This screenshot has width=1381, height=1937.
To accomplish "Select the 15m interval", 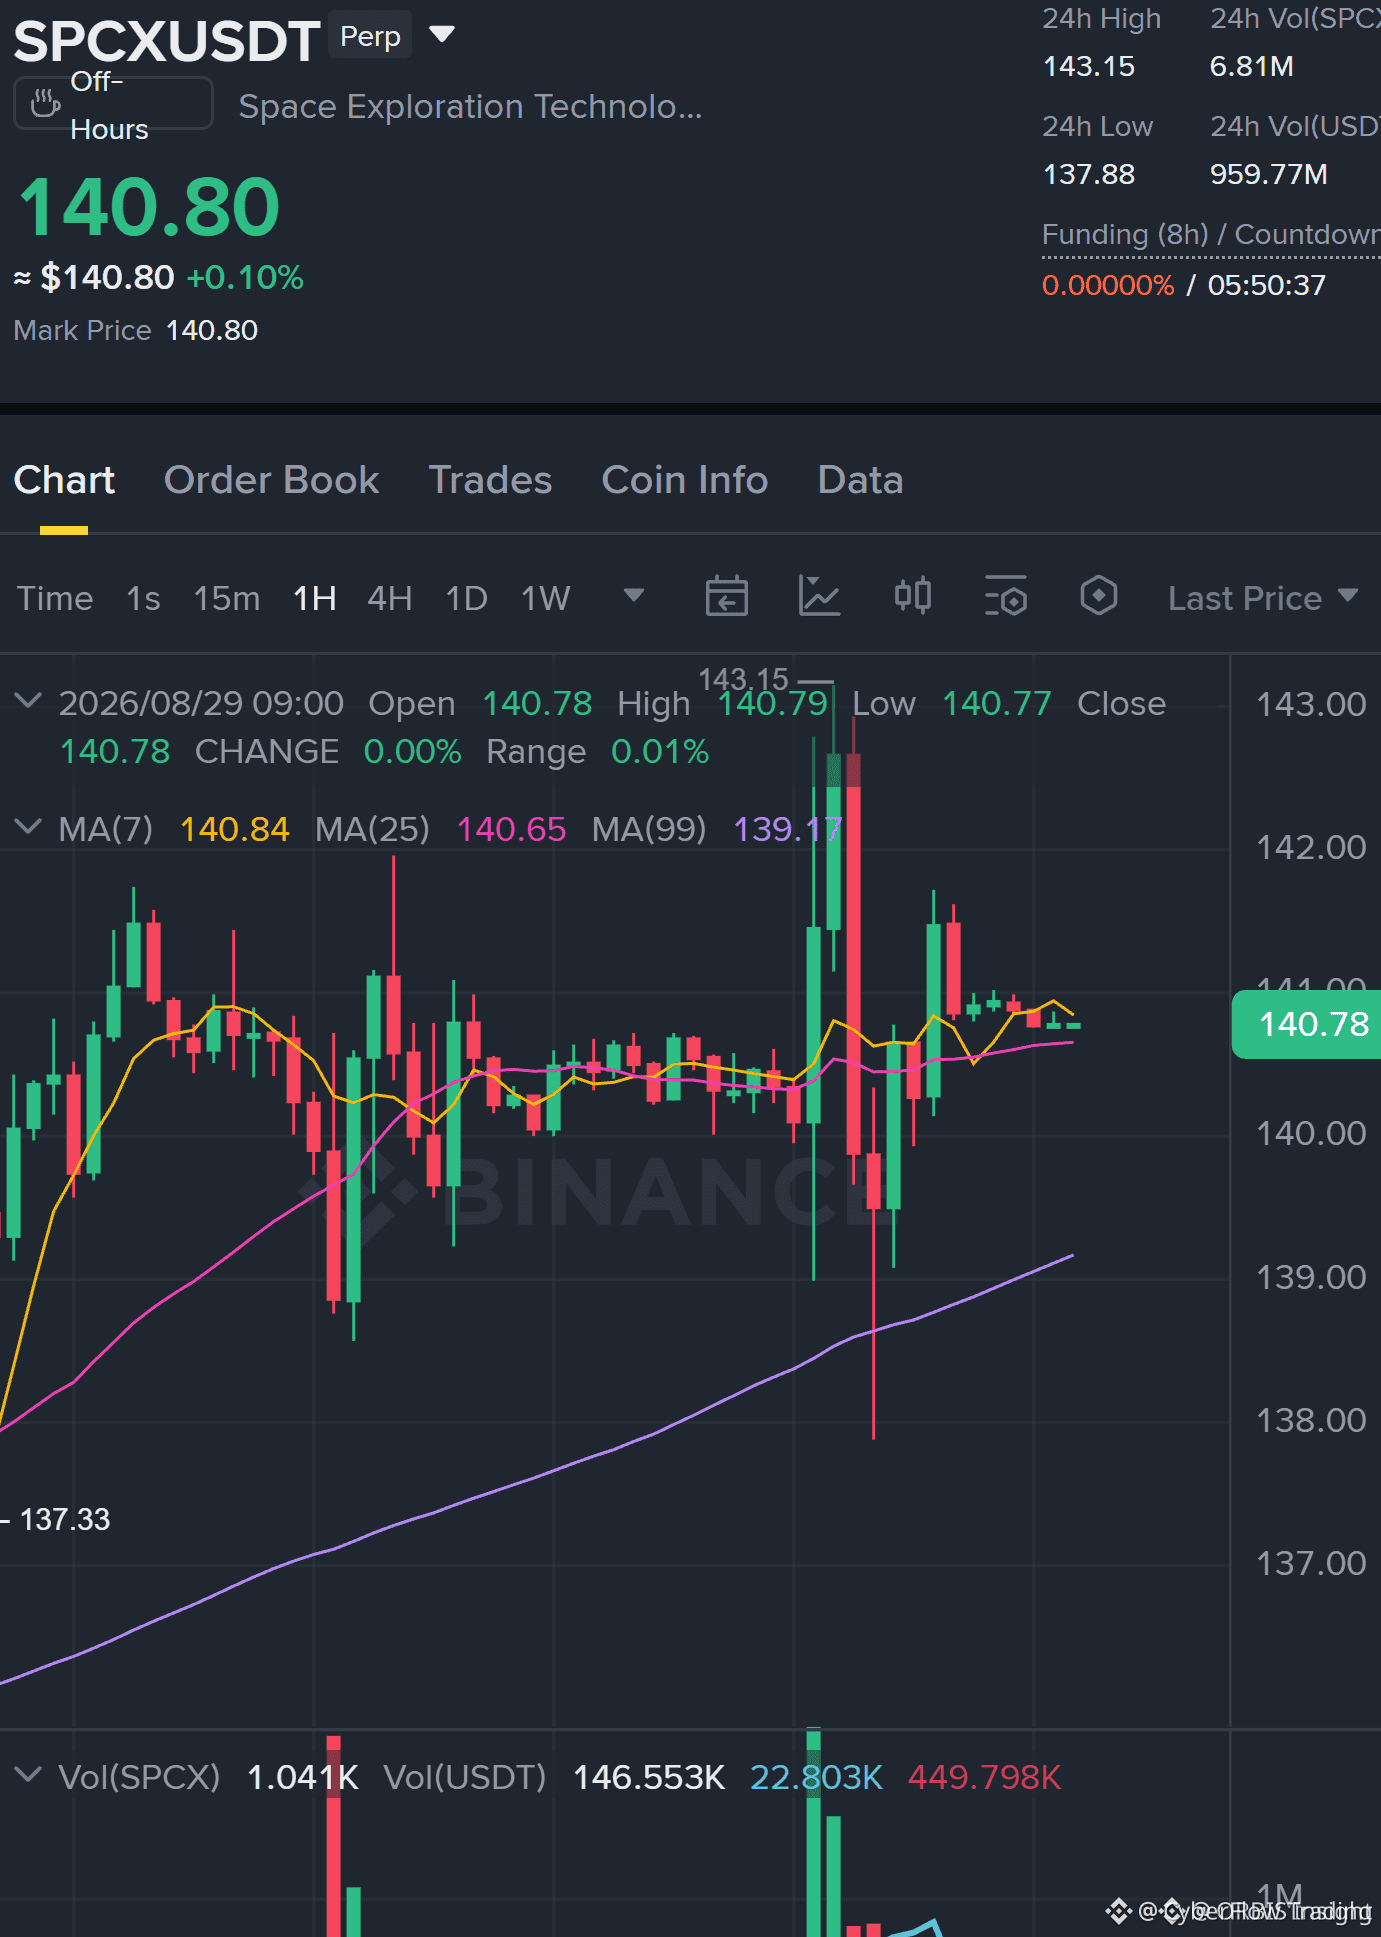I will 227,598.
